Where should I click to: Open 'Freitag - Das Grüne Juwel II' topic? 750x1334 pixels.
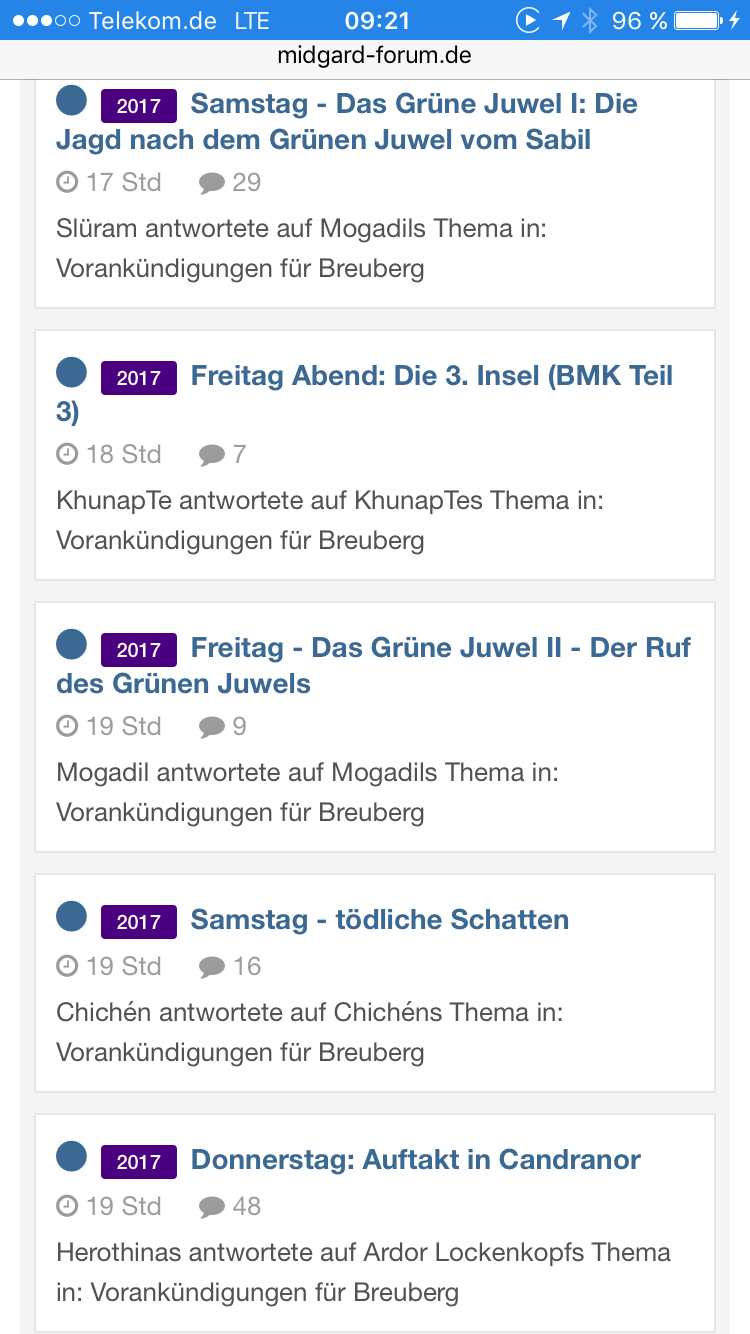(440, 648)
